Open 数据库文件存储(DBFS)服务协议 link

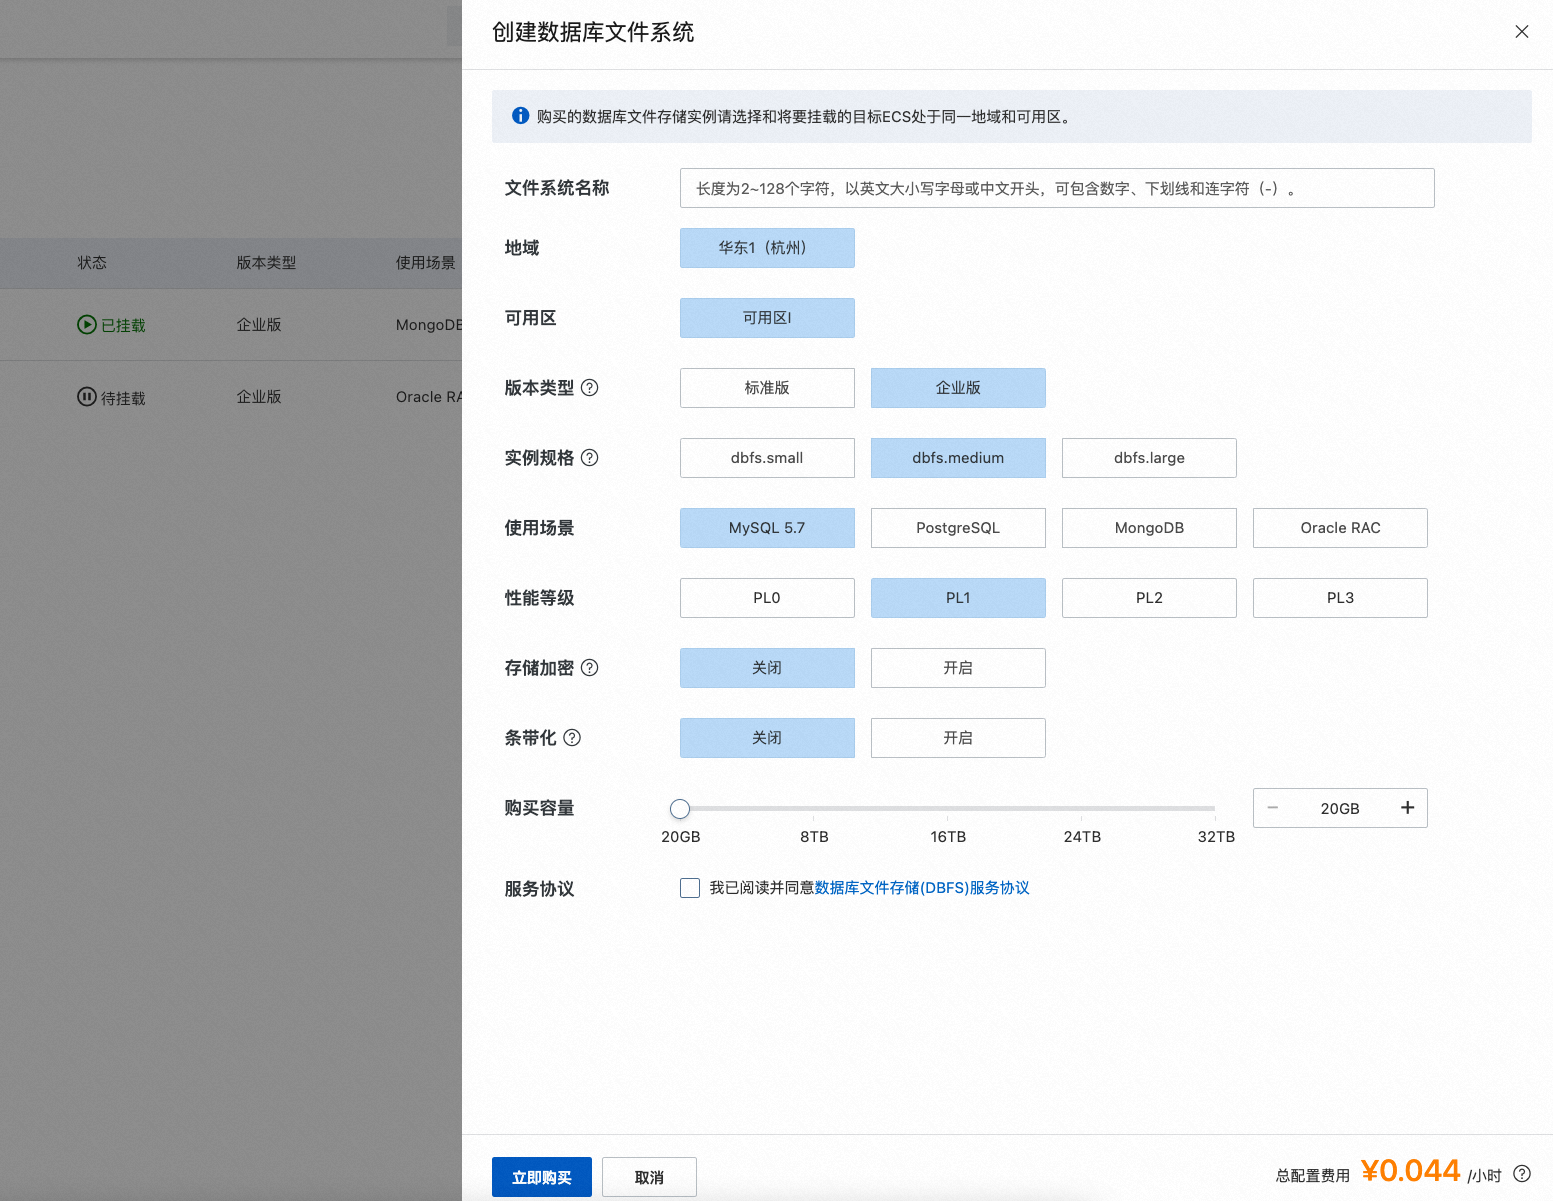922,888
